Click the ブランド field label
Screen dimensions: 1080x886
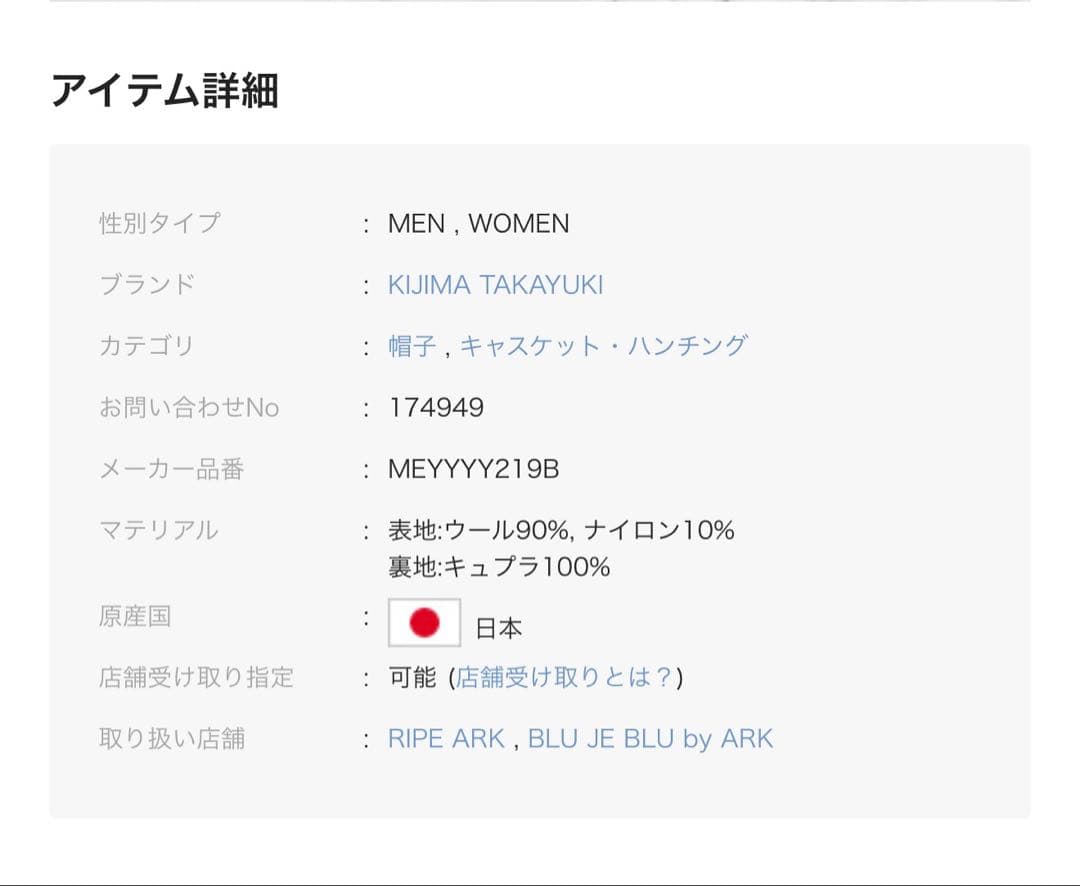tap(146, 285)
